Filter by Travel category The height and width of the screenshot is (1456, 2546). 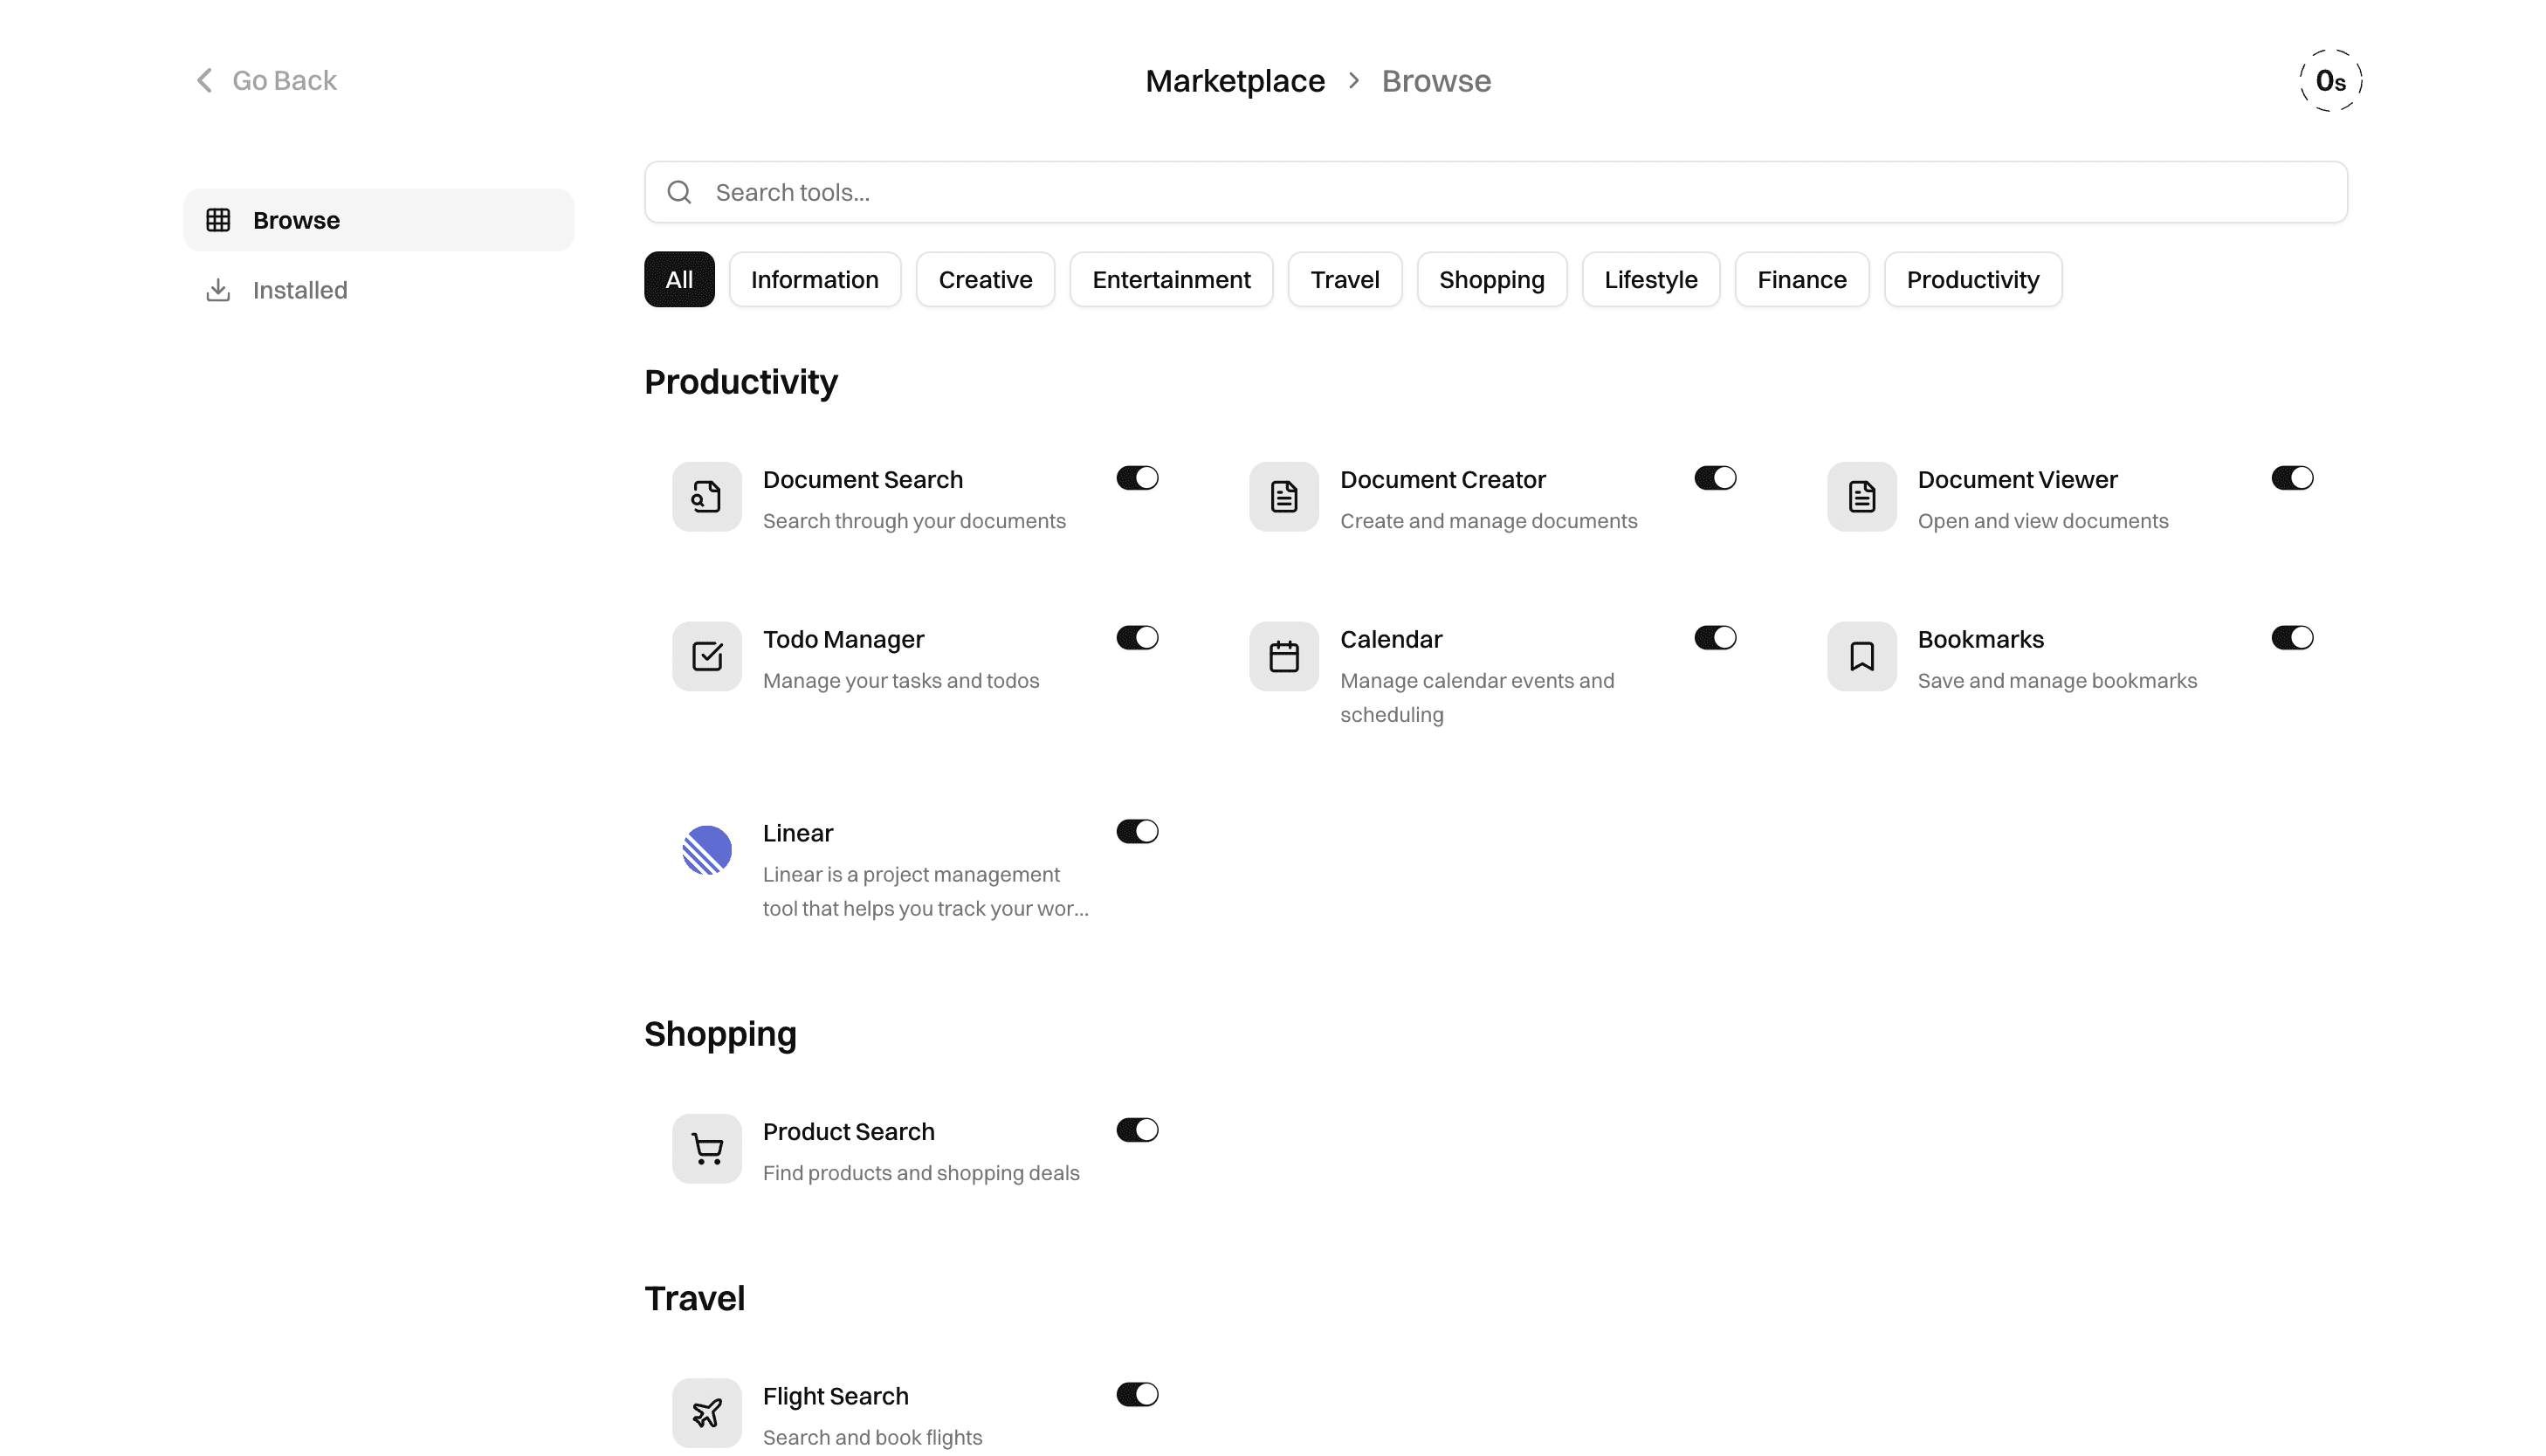(1344, 279)
